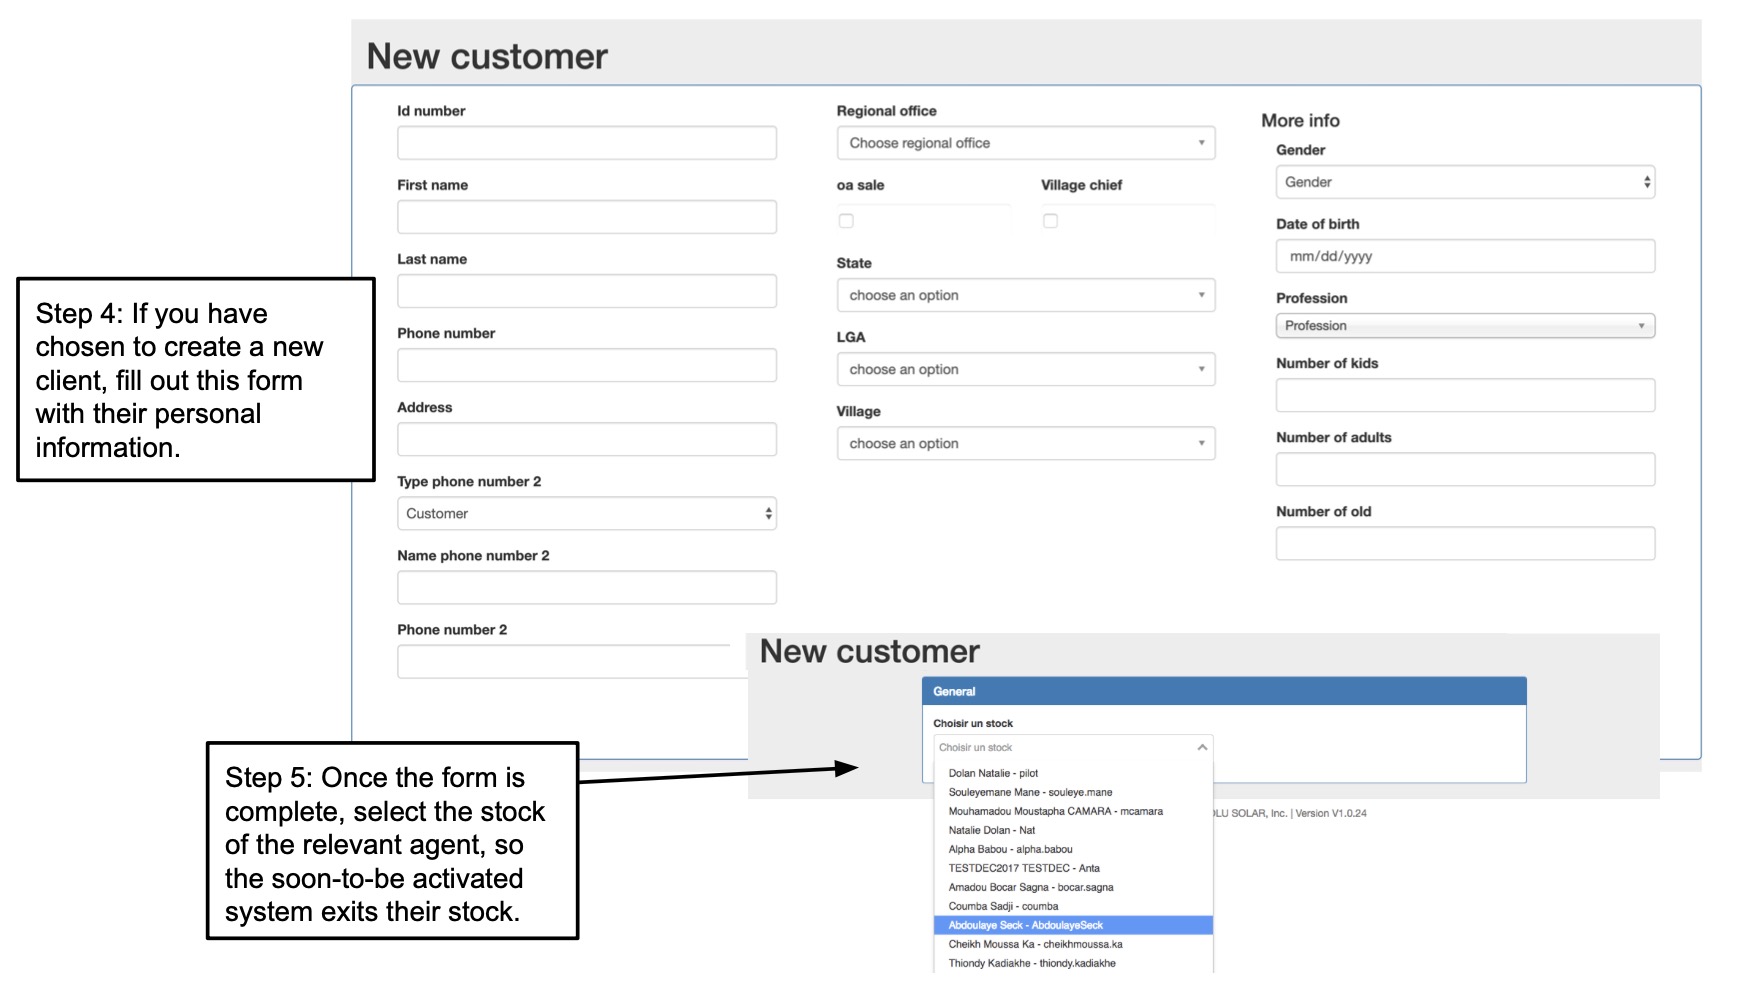Expand the State dropdown

[x=1025, y=295]
